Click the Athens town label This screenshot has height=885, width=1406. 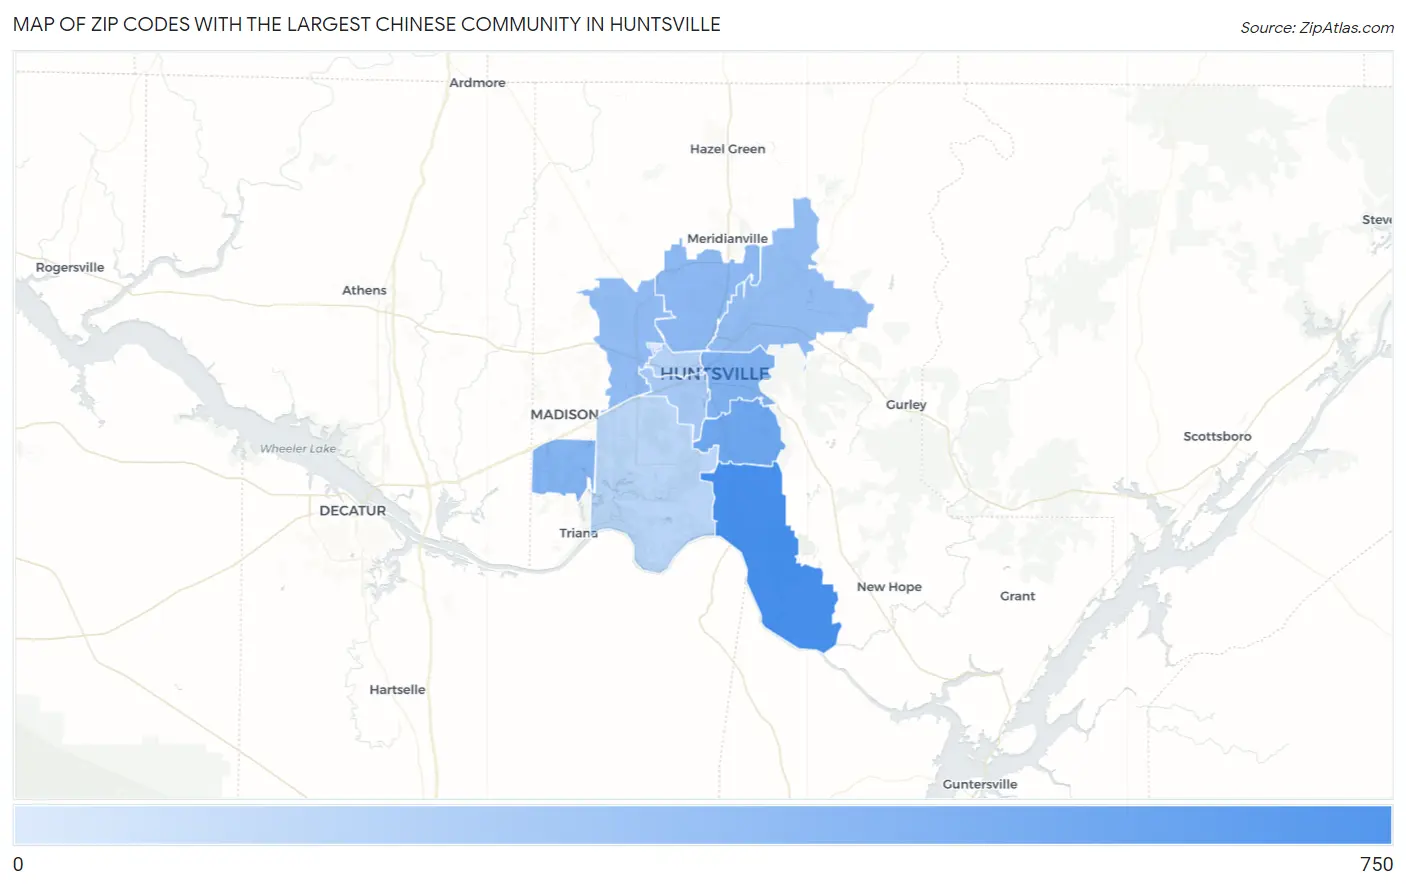tap(364, 290)
